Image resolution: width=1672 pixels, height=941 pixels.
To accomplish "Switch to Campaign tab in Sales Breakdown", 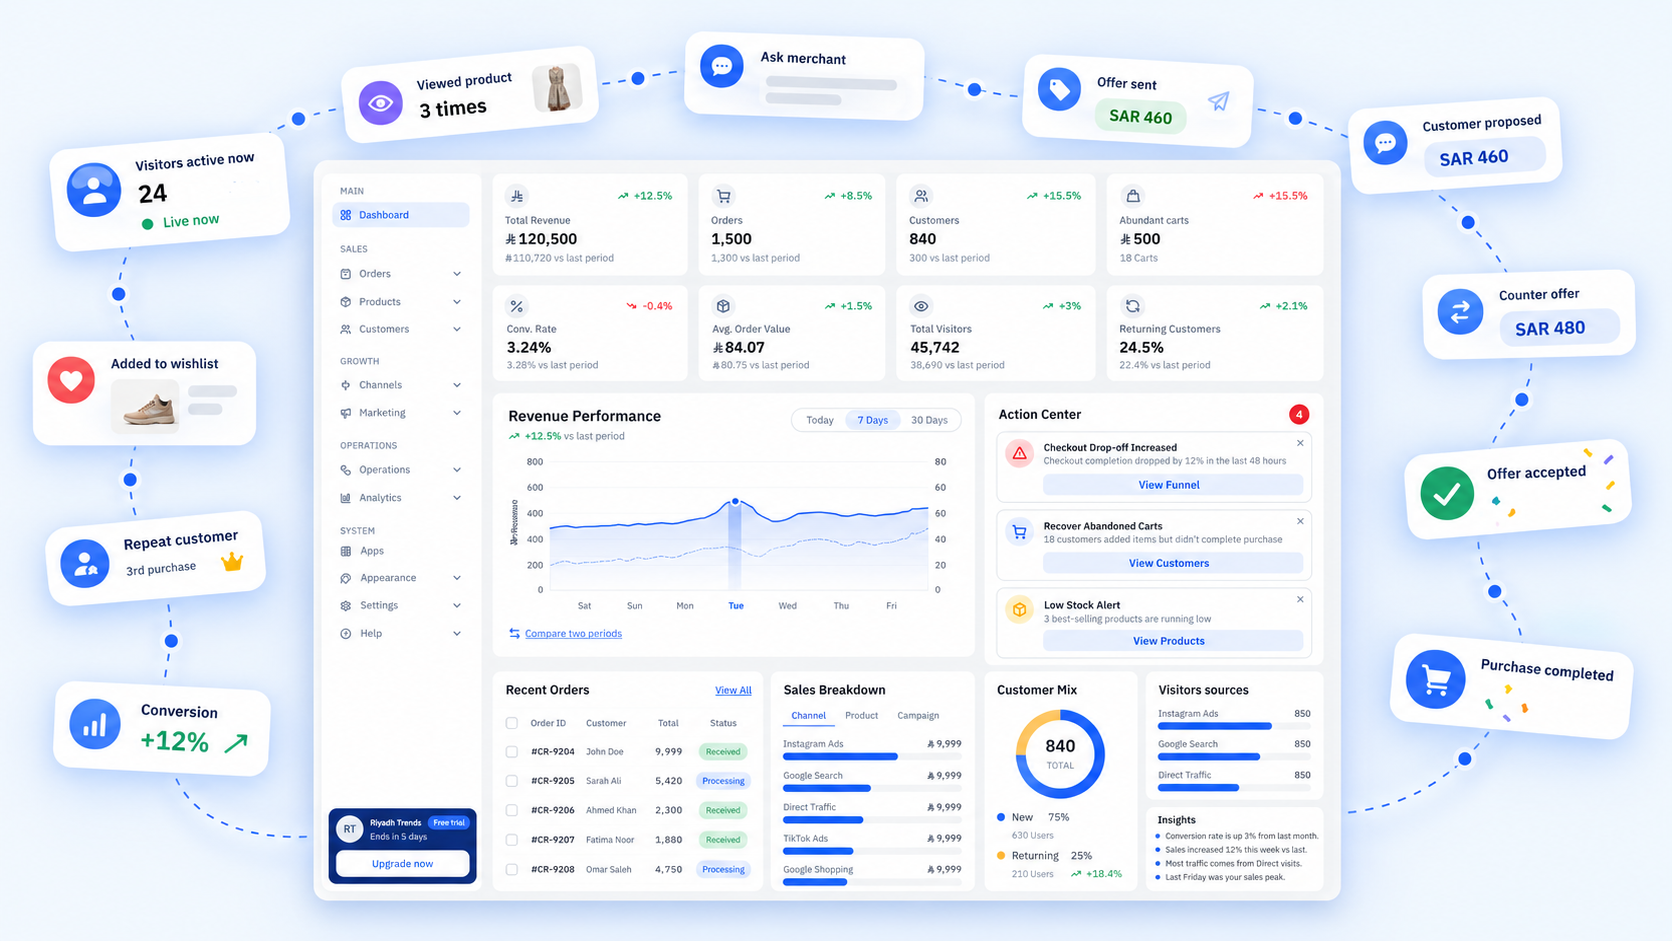I will [x=918, y=716].
